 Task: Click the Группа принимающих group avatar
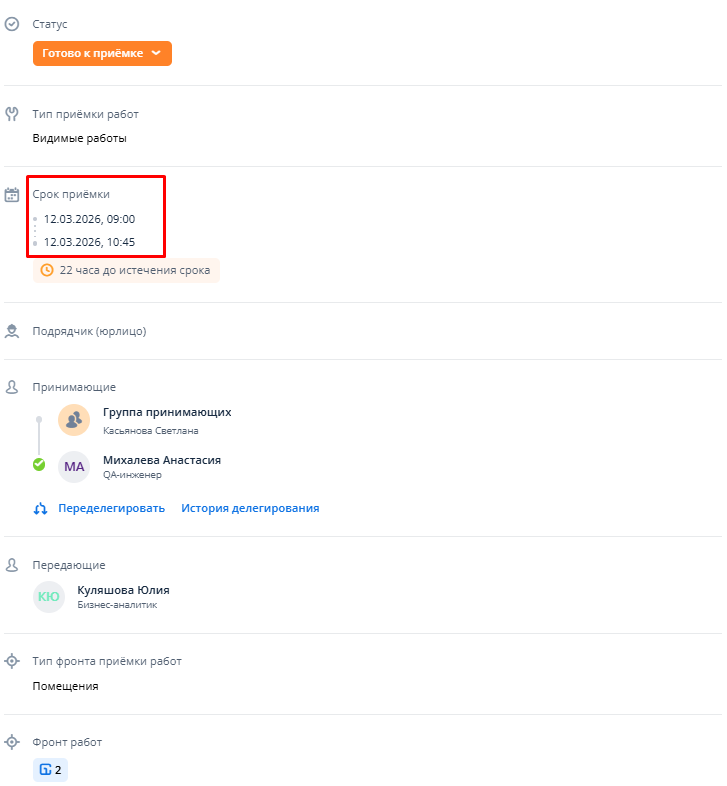click(x=74, y=420)
